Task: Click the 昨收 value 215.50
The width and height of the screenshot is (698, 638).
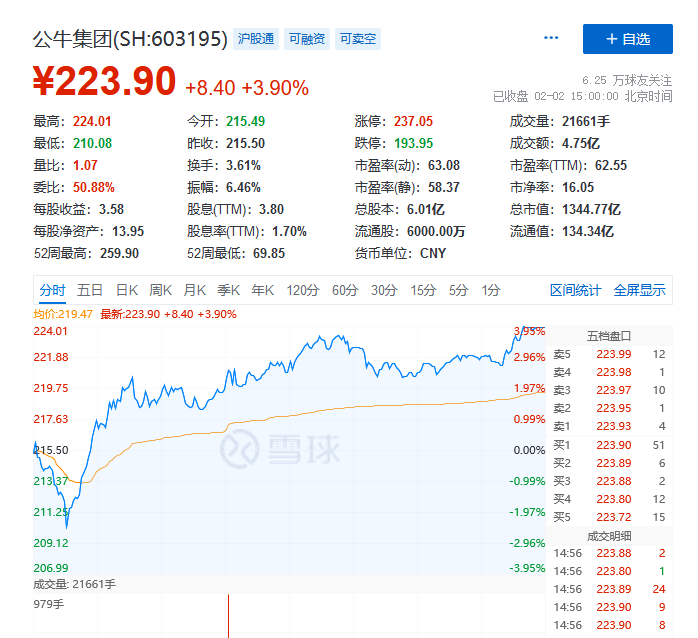Action: 245,143
